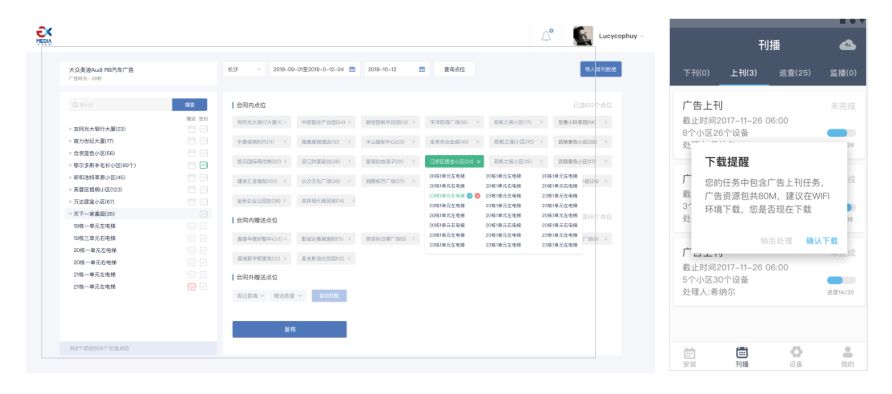Open the Lucycophuy user menu arrow
The height and width of the screenshot is (394, 892).
coord(643,36)
